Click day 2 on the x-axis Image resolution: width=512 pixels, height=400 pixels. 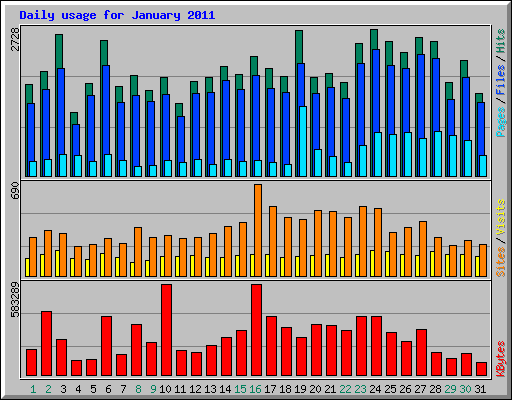(x=48, y=389)
